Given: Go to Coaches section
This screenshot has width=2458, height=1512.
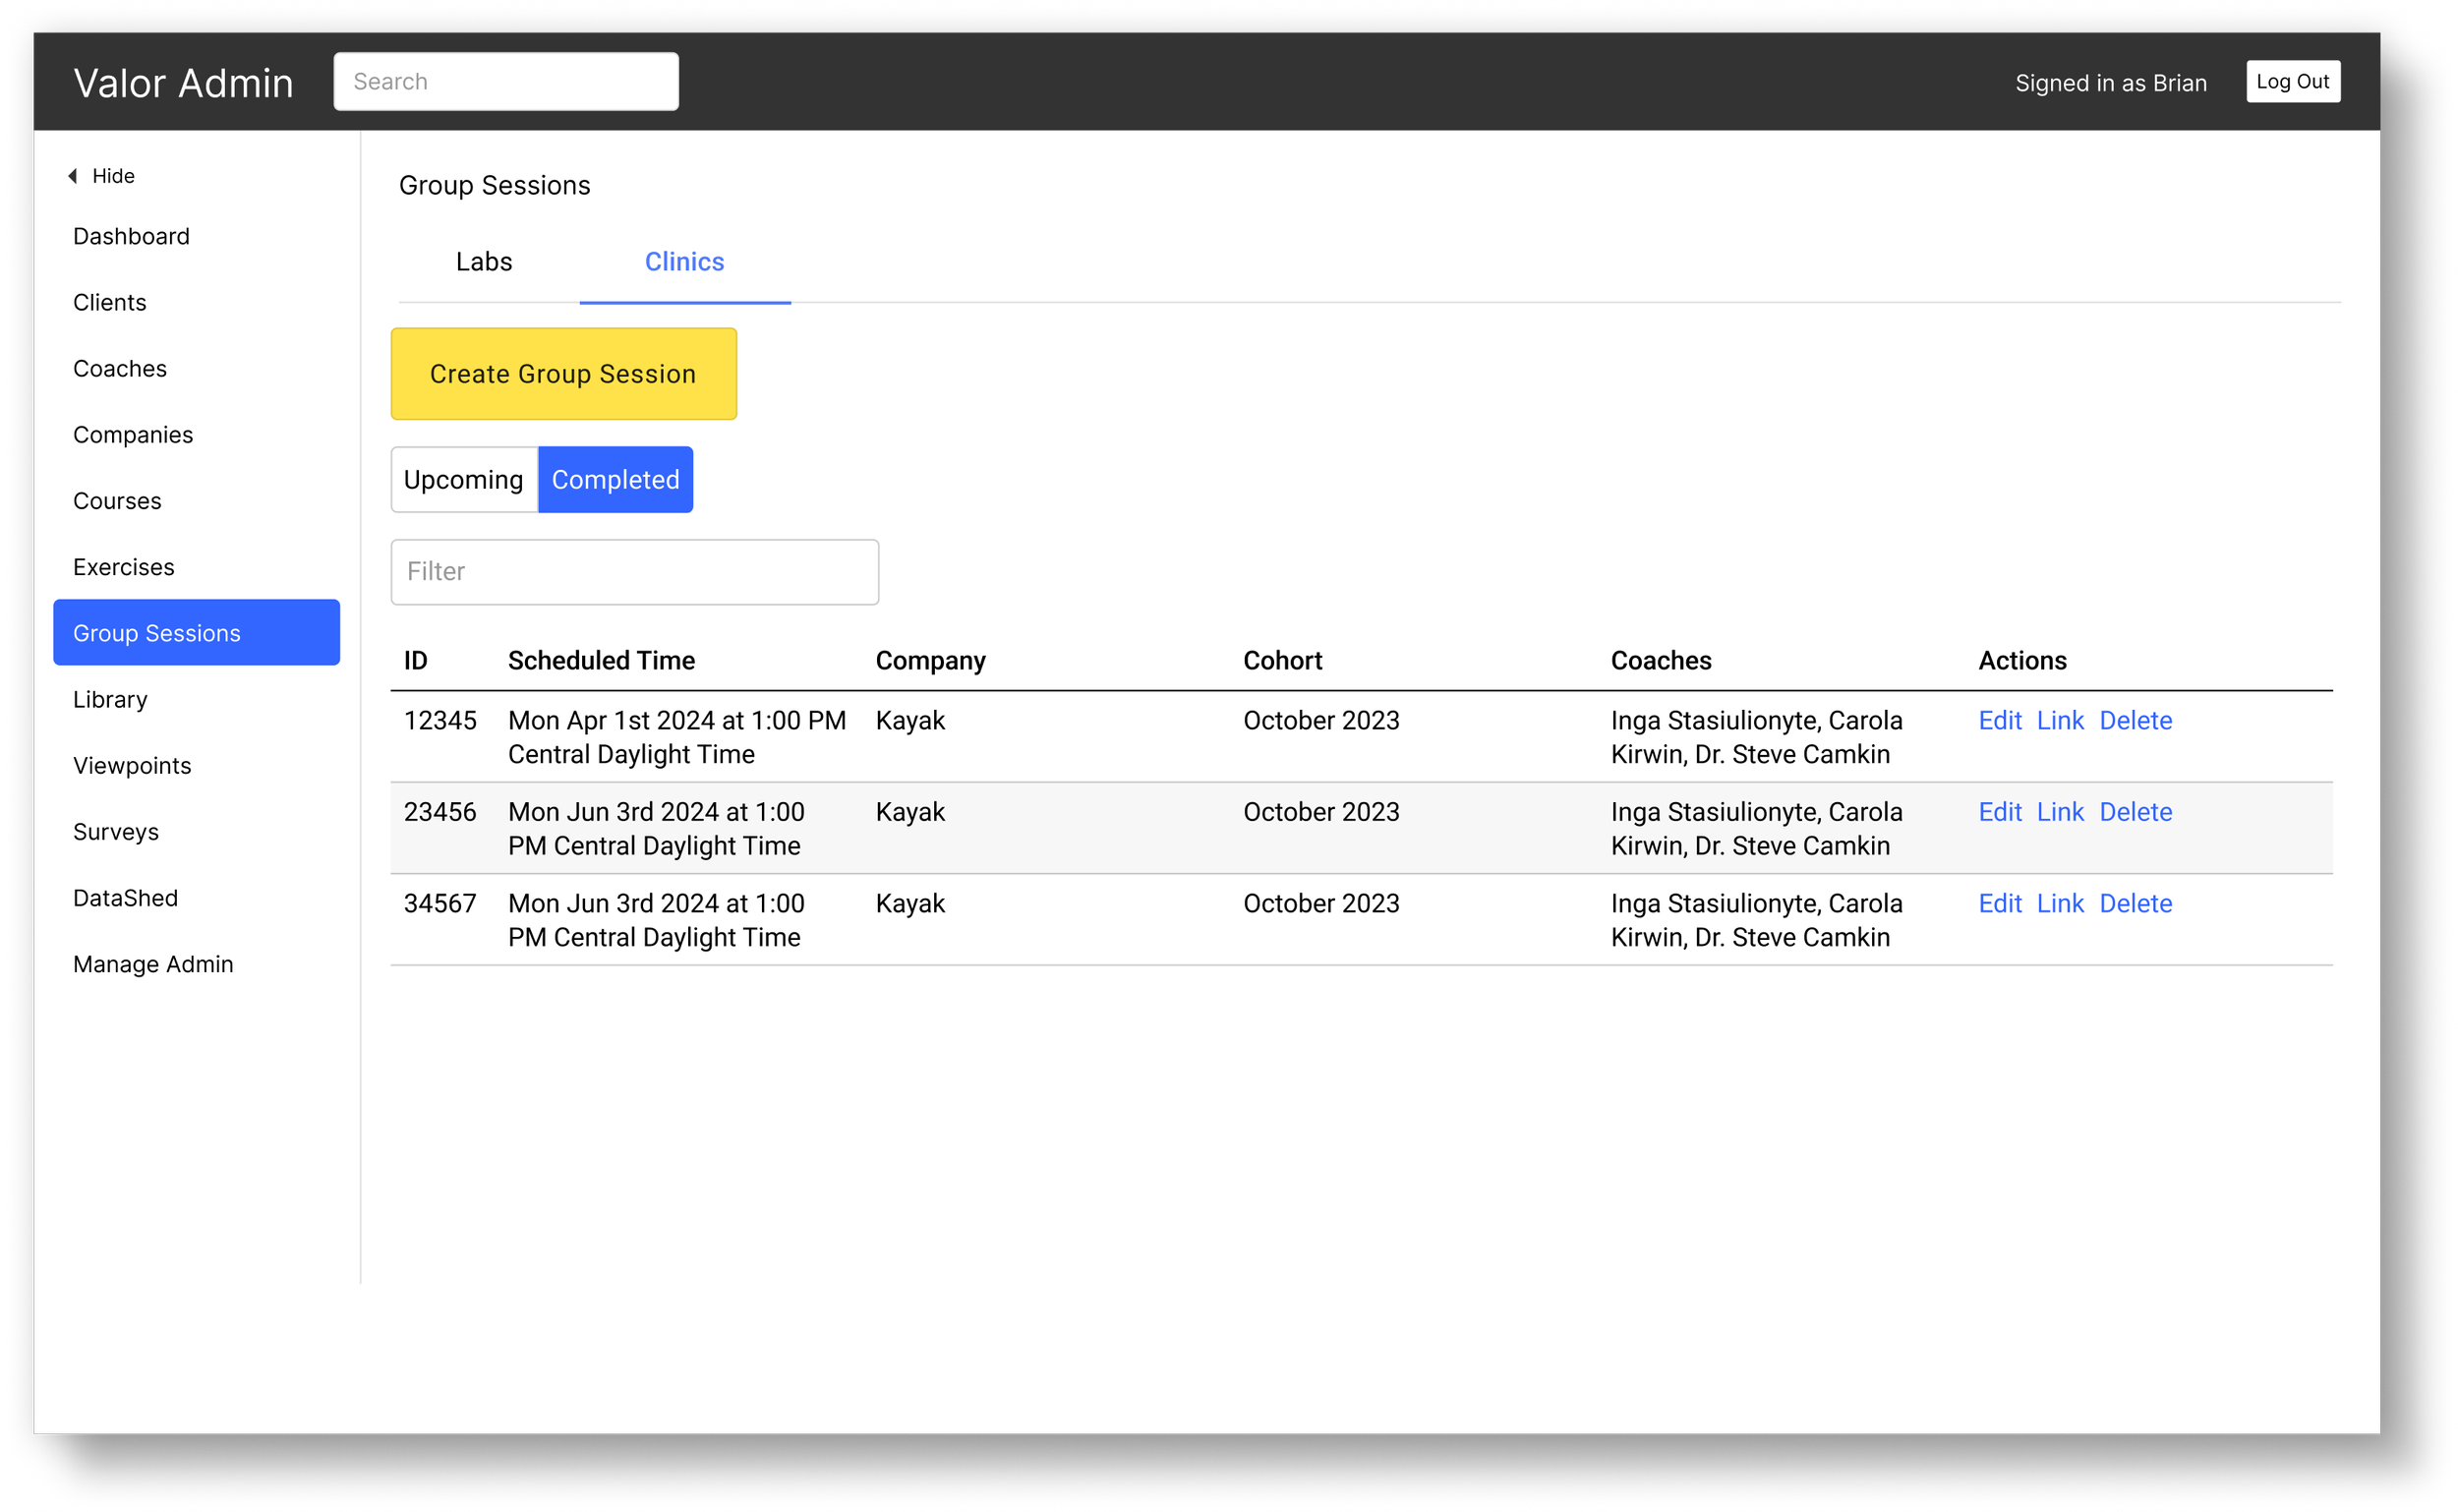Looking at the screenshot, I should [x=120, y=369].
